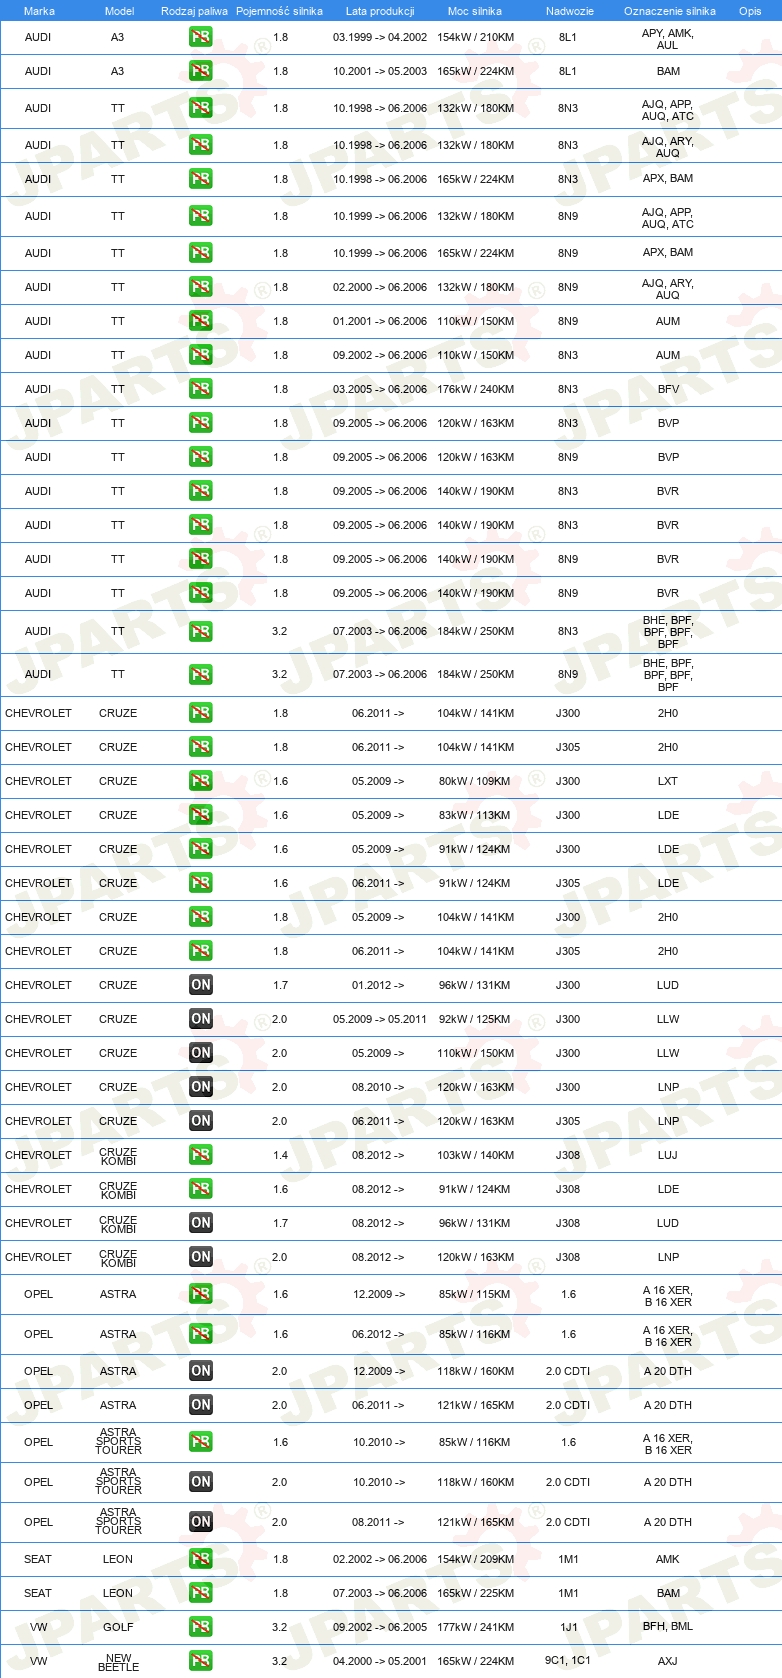
Task: Select the 03.1999 -> 04.2002 production years cell
Action: 380,37
